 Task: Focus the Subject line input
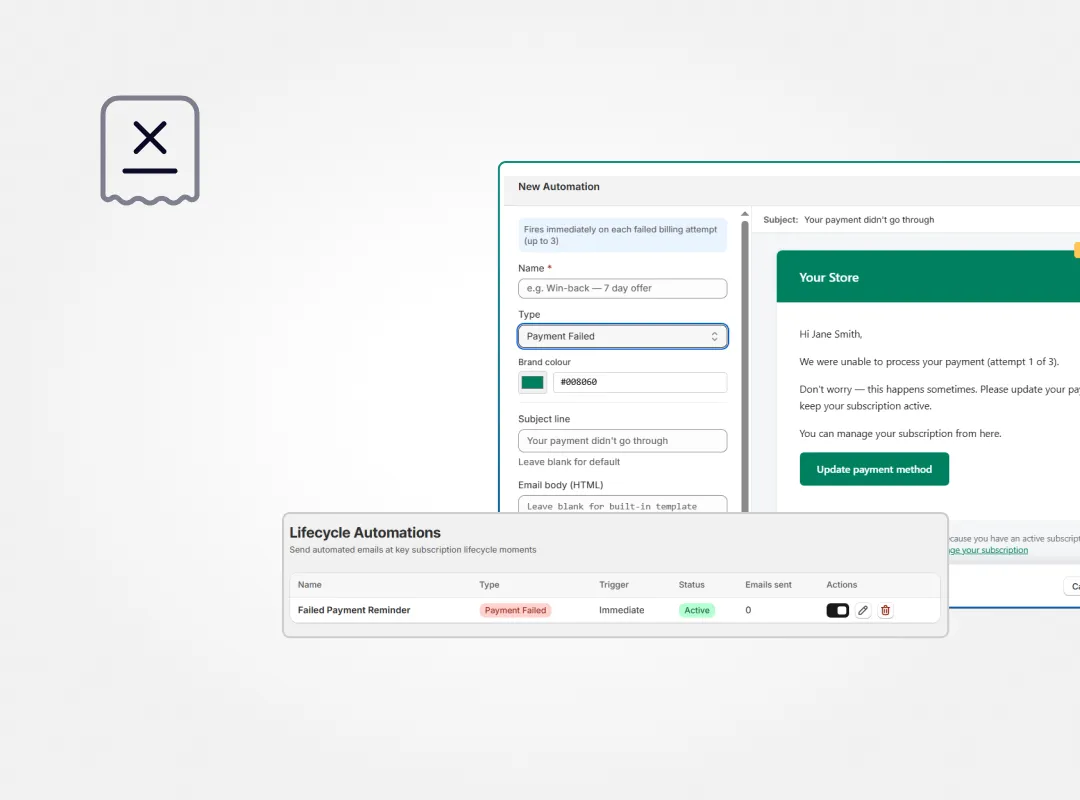coord(623,441)
